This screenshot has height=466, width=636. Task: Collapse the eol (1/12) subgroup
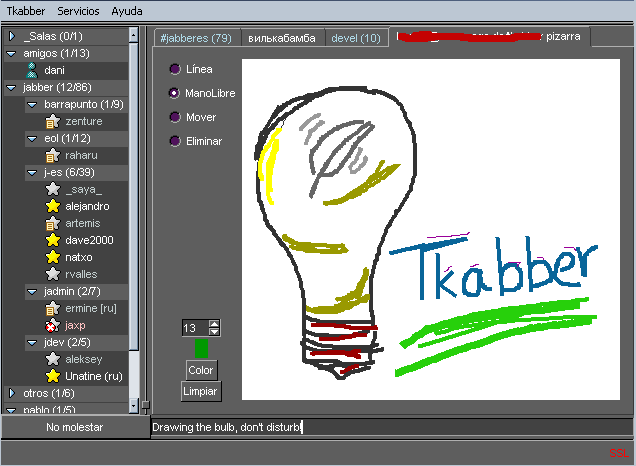32,139
